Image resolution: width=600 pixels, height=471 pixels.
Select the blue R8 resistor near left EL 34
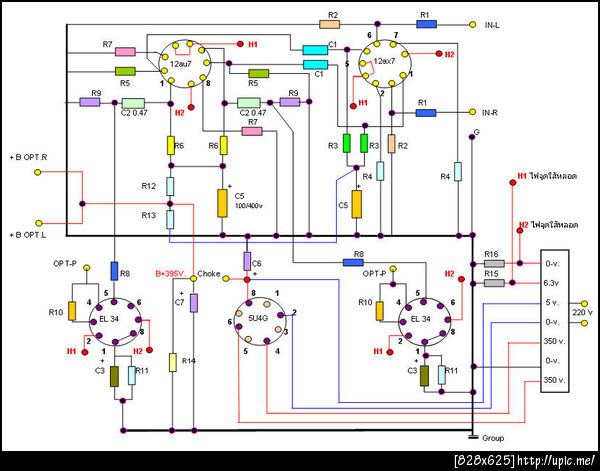[x=114, y=271]
